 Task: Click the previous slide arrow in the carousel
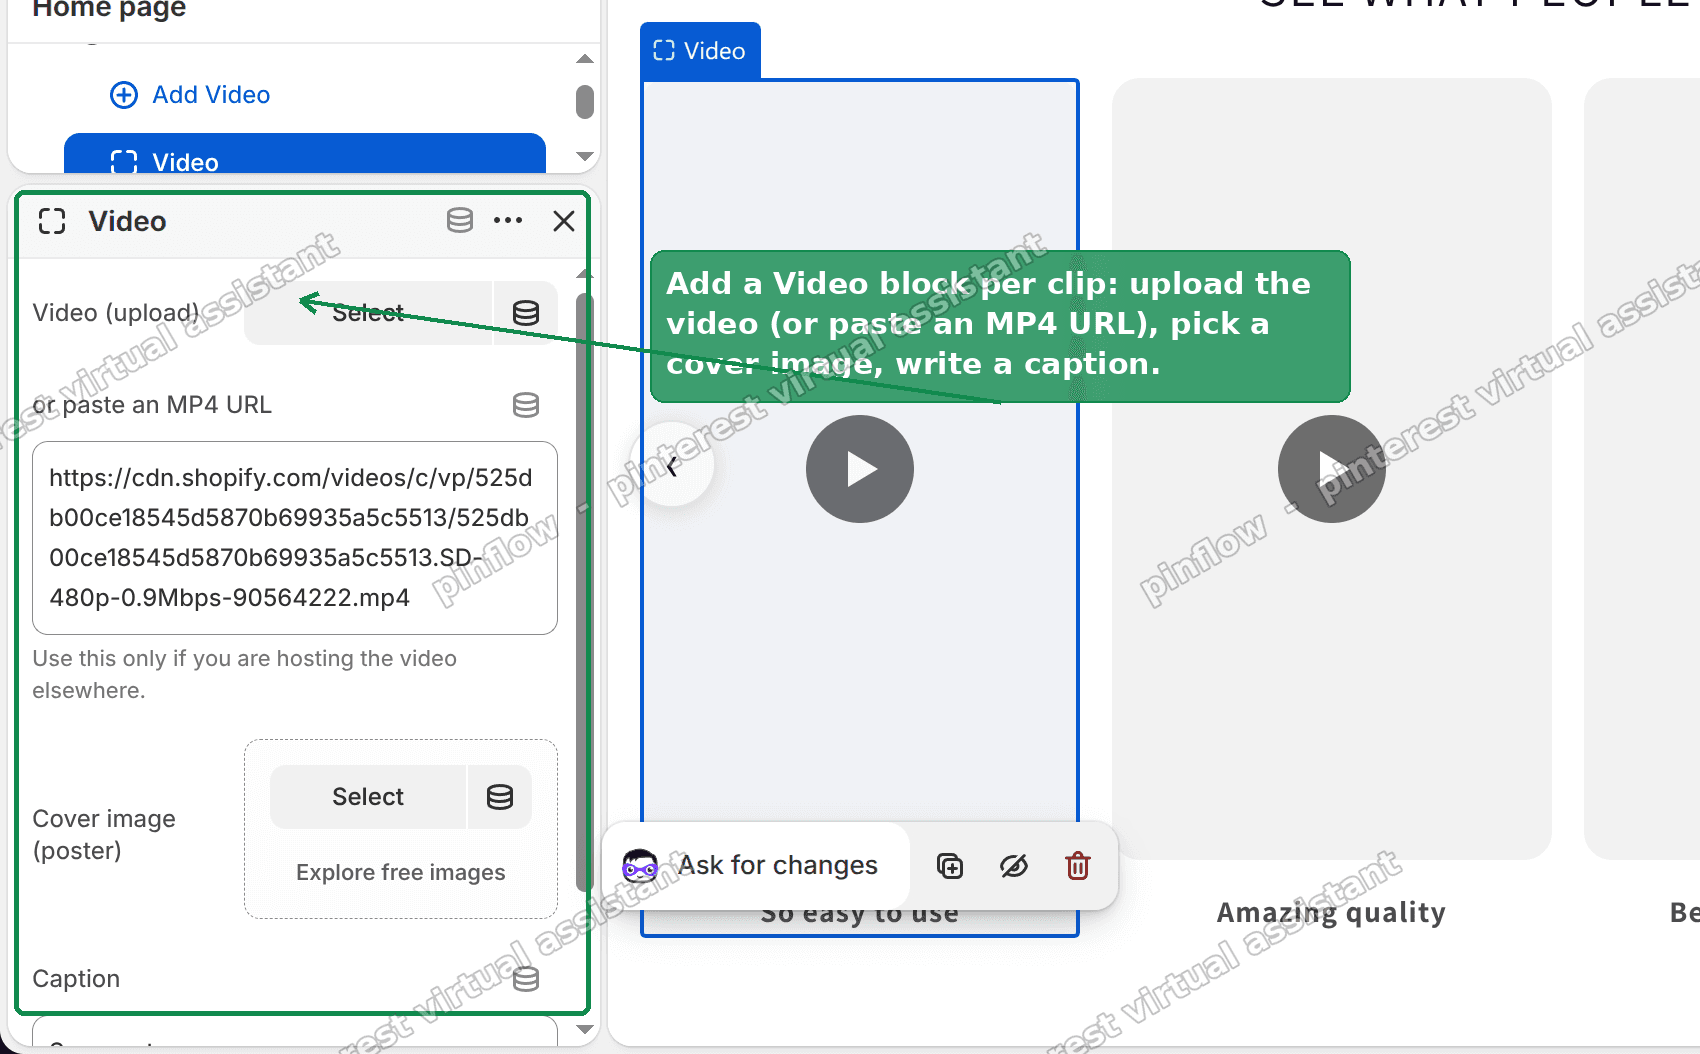coord(673,465)
